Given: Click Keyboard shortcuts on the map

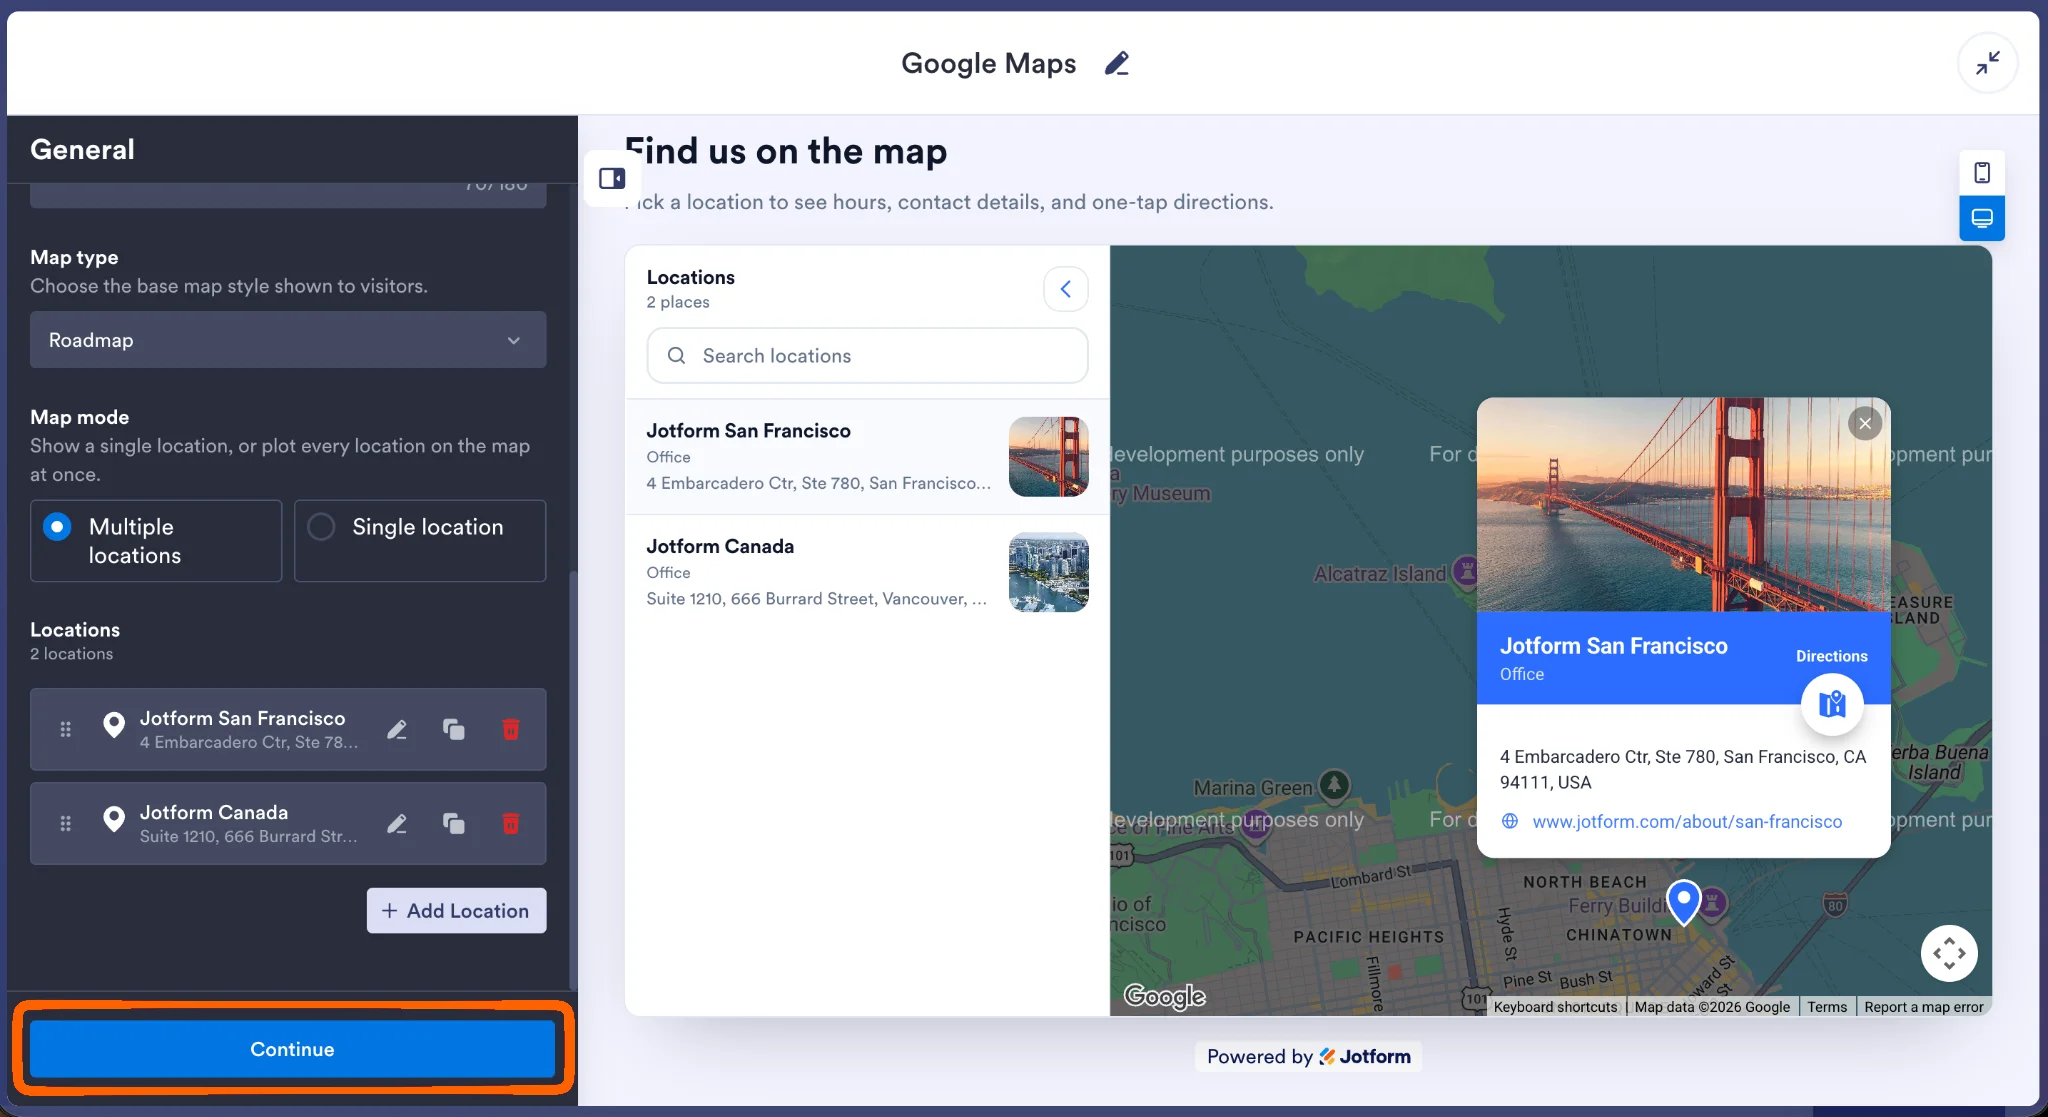Looking at the screenshot, I should (1555, 1007).
